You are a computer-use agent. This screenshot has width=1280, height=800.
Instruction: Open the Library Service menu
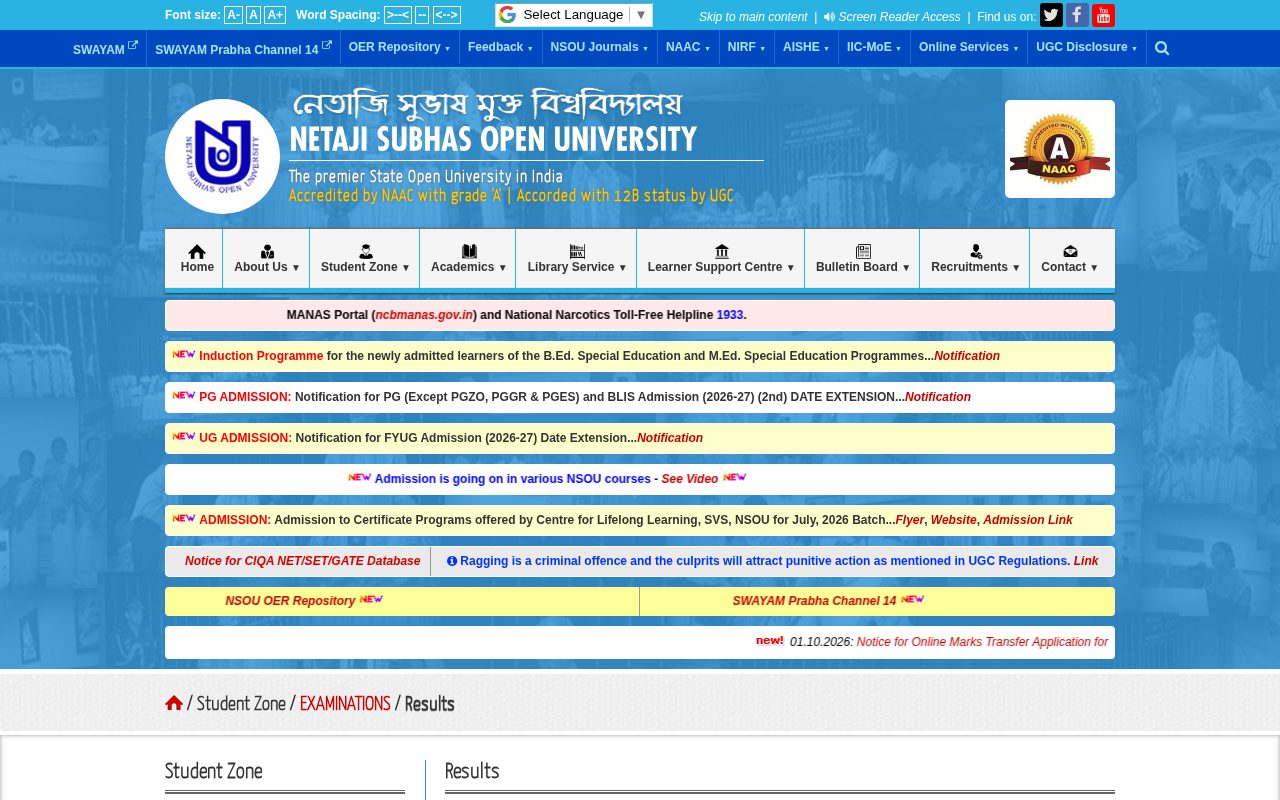coord(576,259)
